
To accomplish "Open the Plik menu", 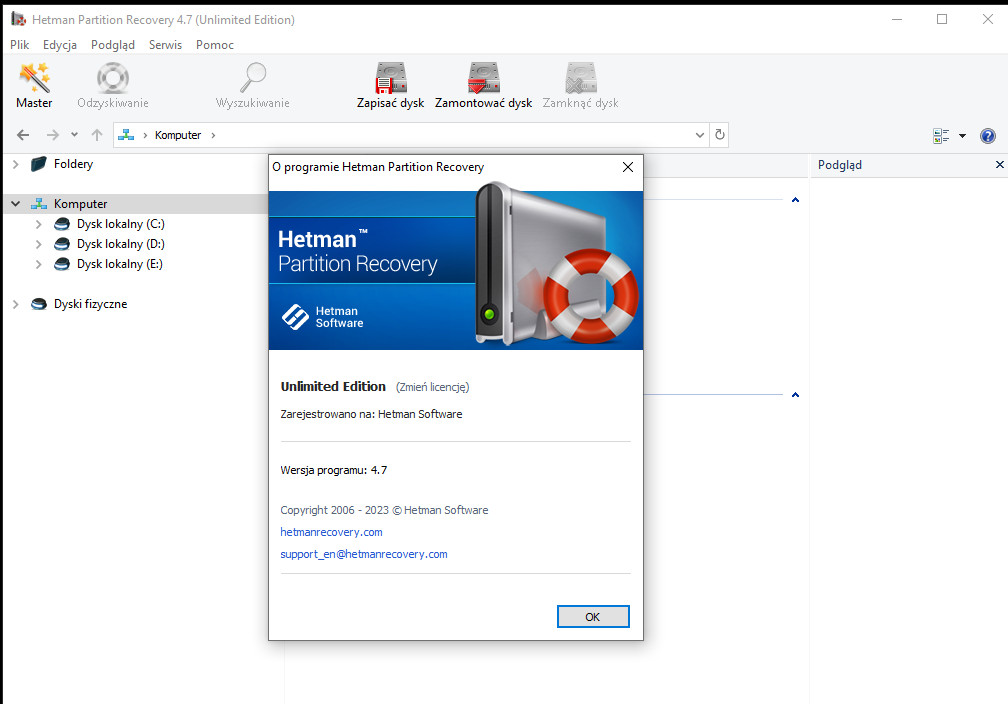I will [19, 45].
